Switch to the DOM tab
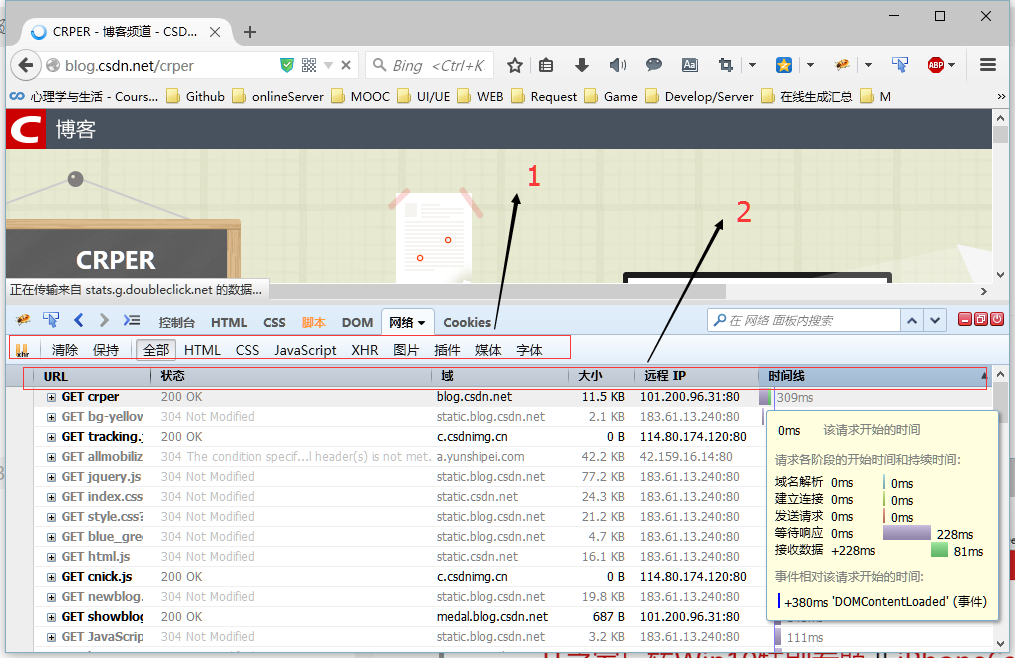Viewport: 1015px width, 658px height. [x=357, y=323]
